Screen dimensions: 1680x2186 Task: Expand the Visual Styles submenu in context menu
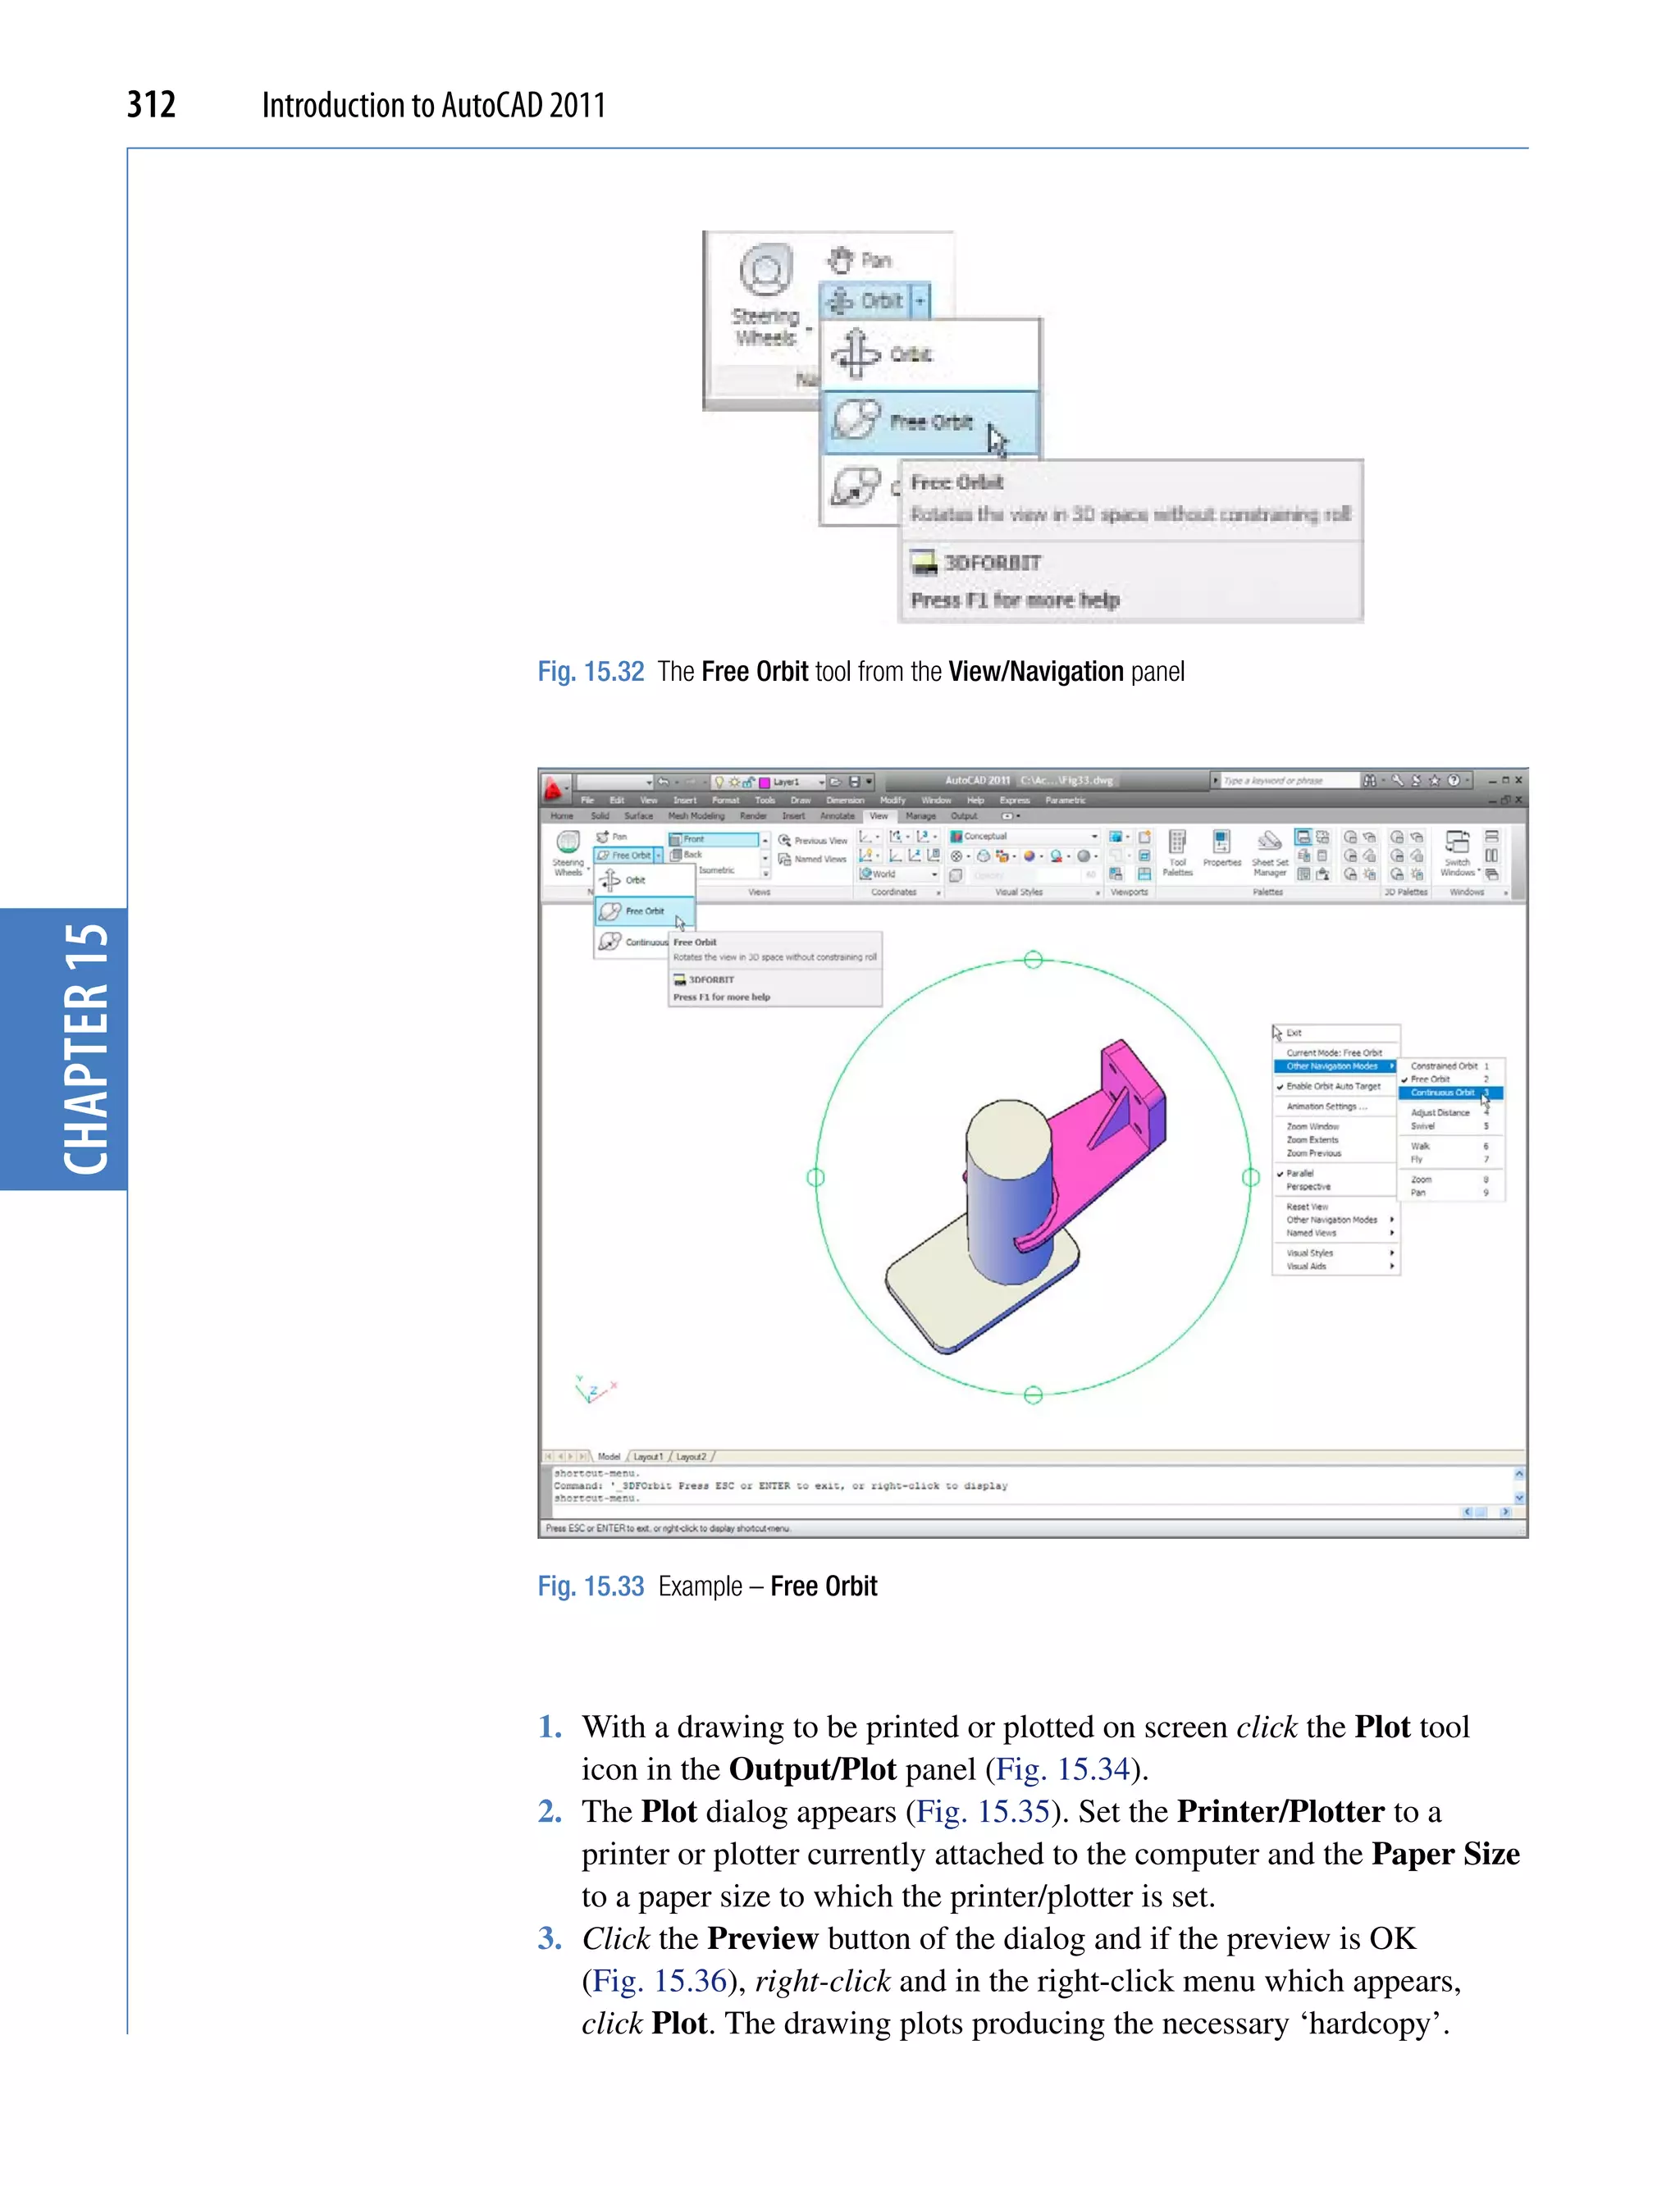(x=1335, y=1253)
